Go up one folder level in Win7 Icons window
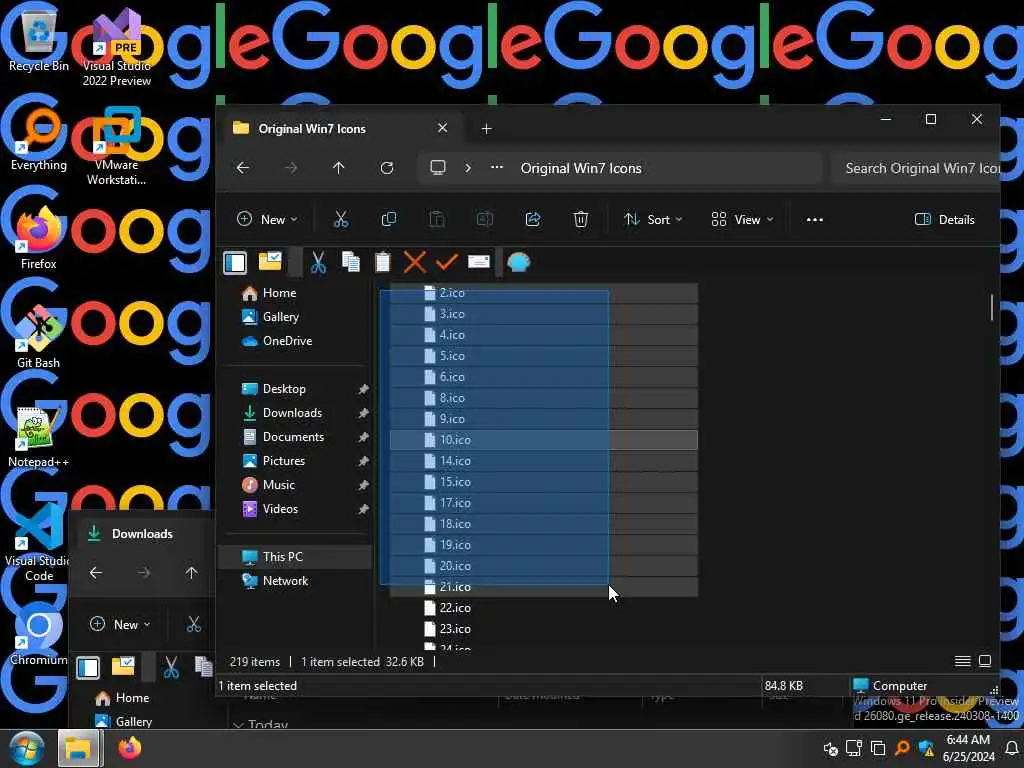The width and height of the screenshot is (1024, 768). click(338, 168)
